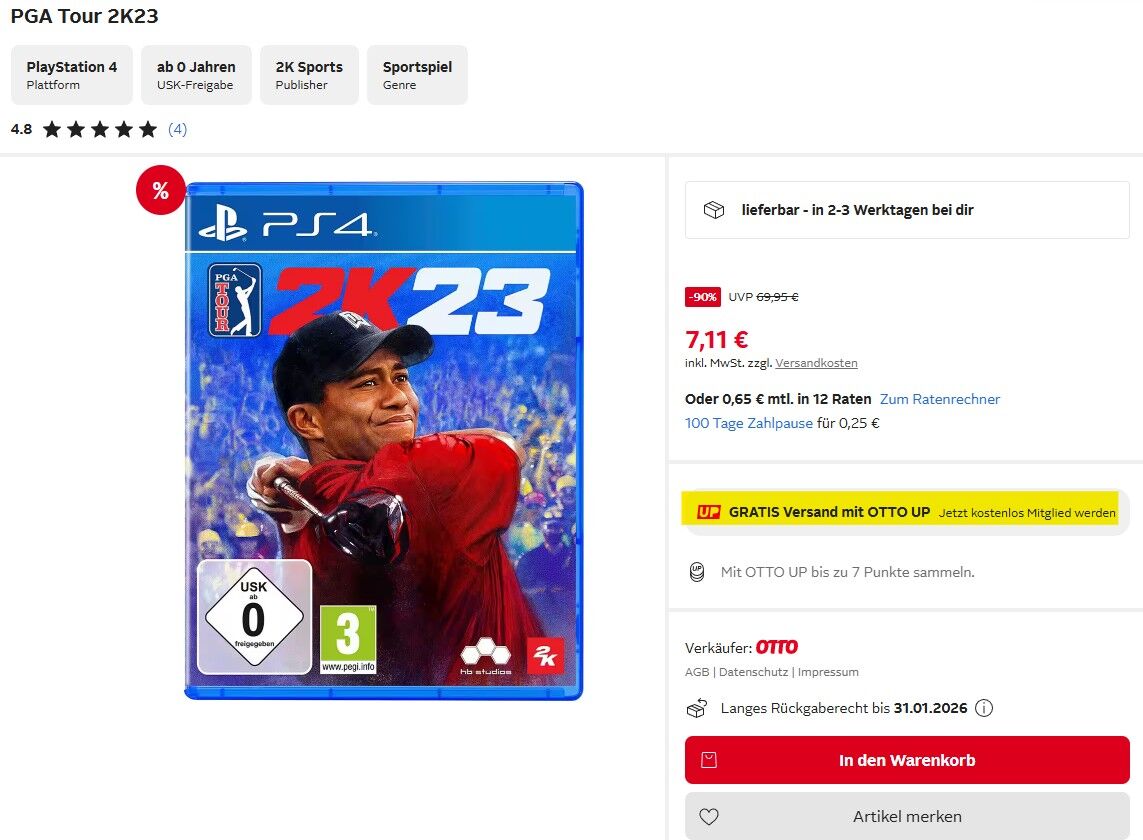Click the heart icon on Artikel merken
Viewport: 1143px width, 840px height.
click(709, 817)
